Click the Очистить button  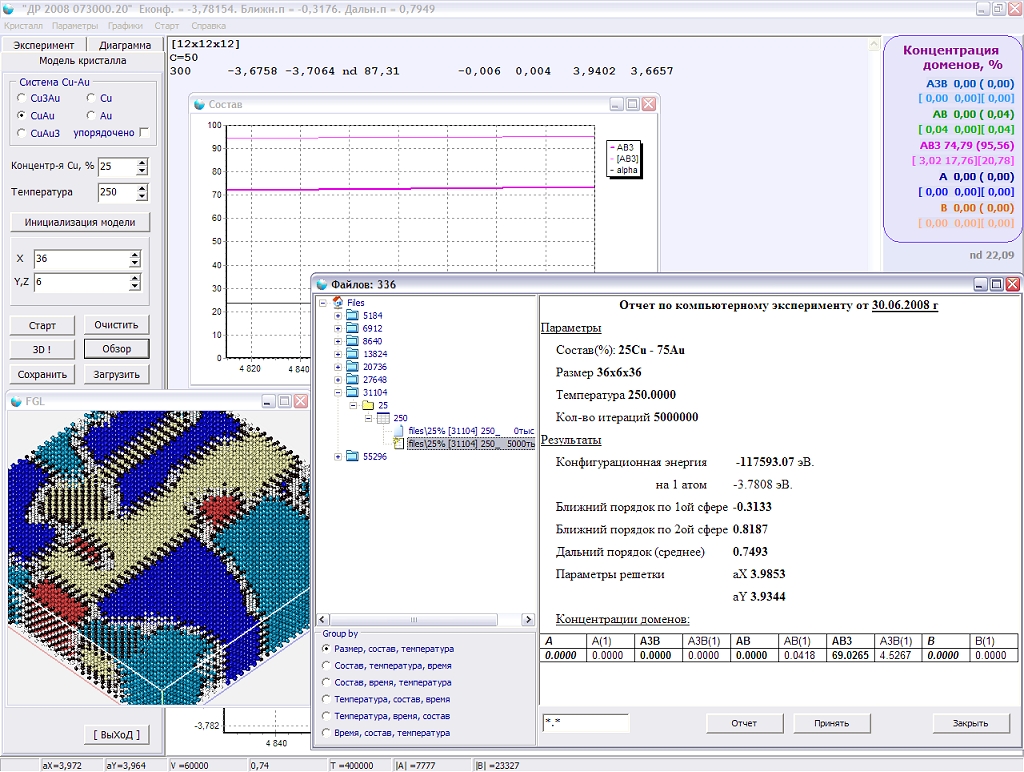point(116,325)
